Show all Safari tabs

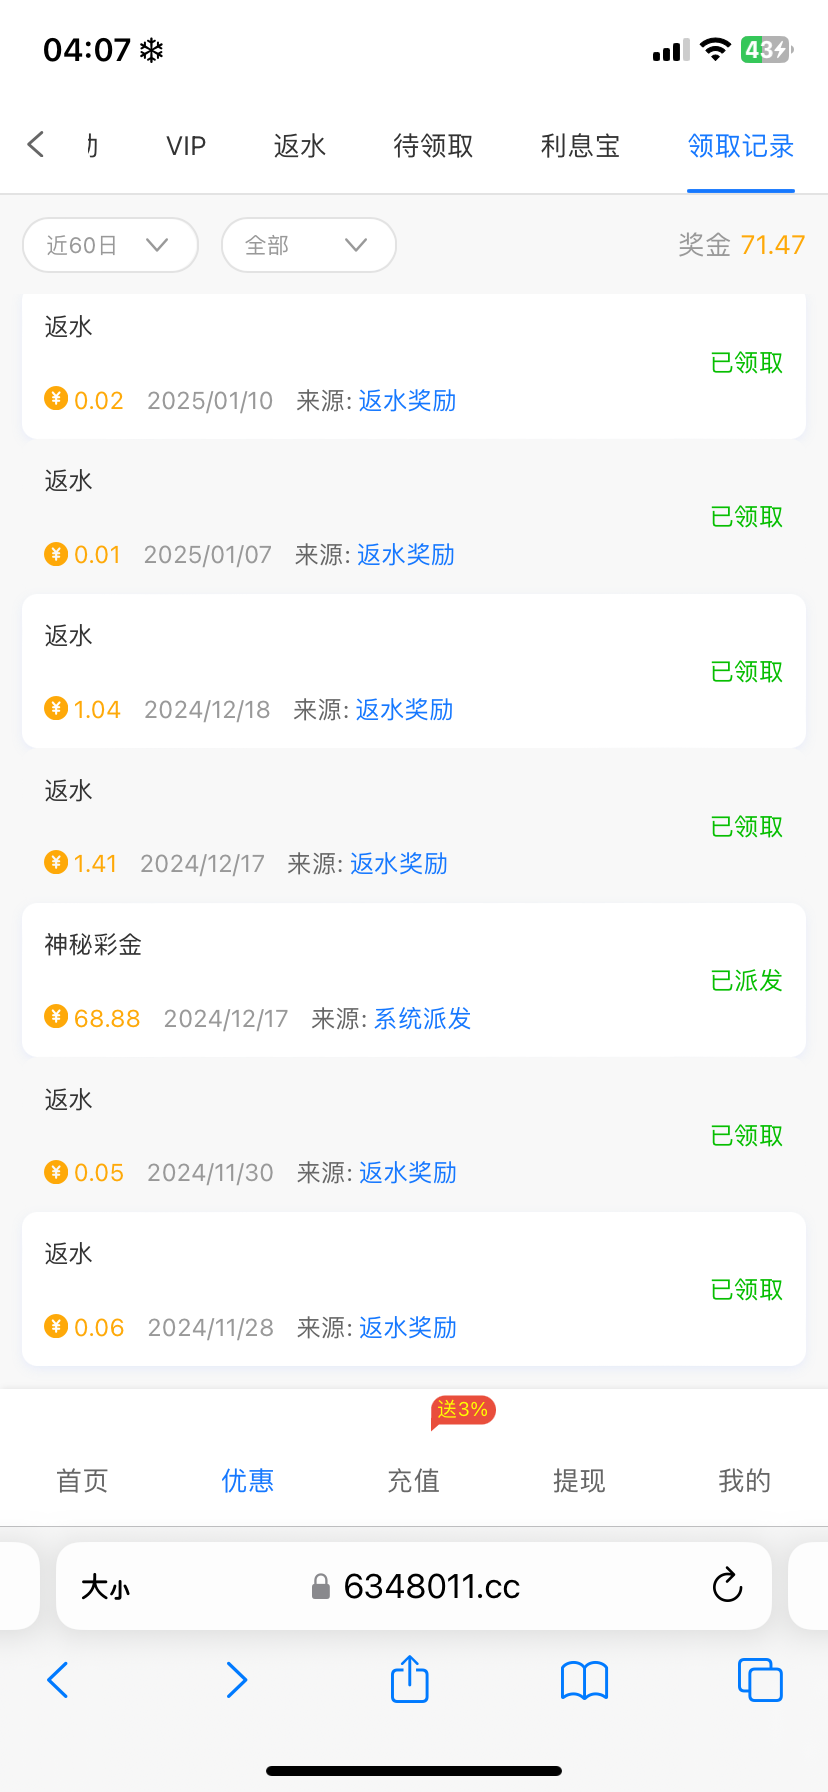[759, 1680]
